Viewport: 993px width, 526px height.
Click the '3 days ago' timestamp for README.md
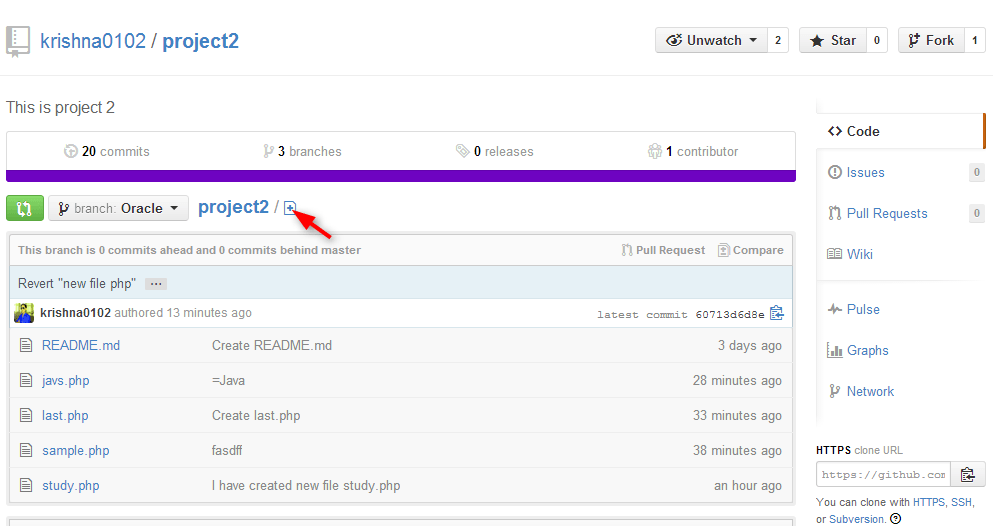pyautogui.click(x=749, y=346)
